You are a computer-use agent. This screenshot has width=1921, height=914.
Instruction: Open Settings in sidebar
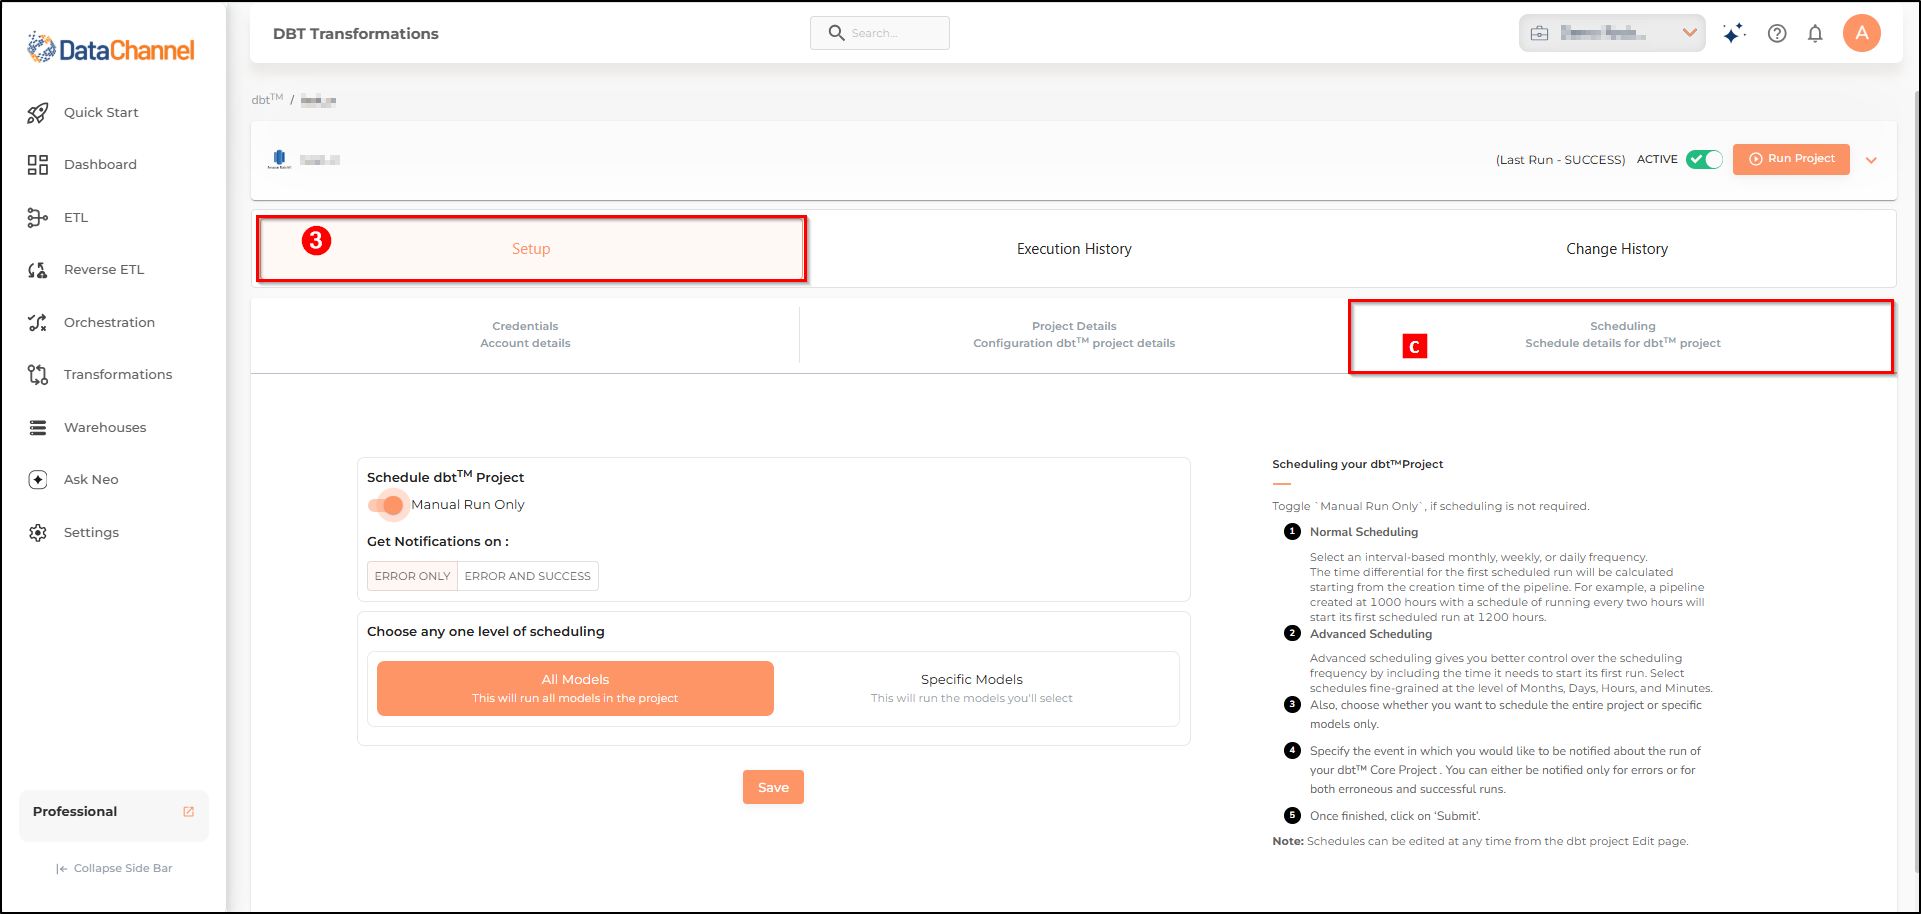tap(91, 533)
